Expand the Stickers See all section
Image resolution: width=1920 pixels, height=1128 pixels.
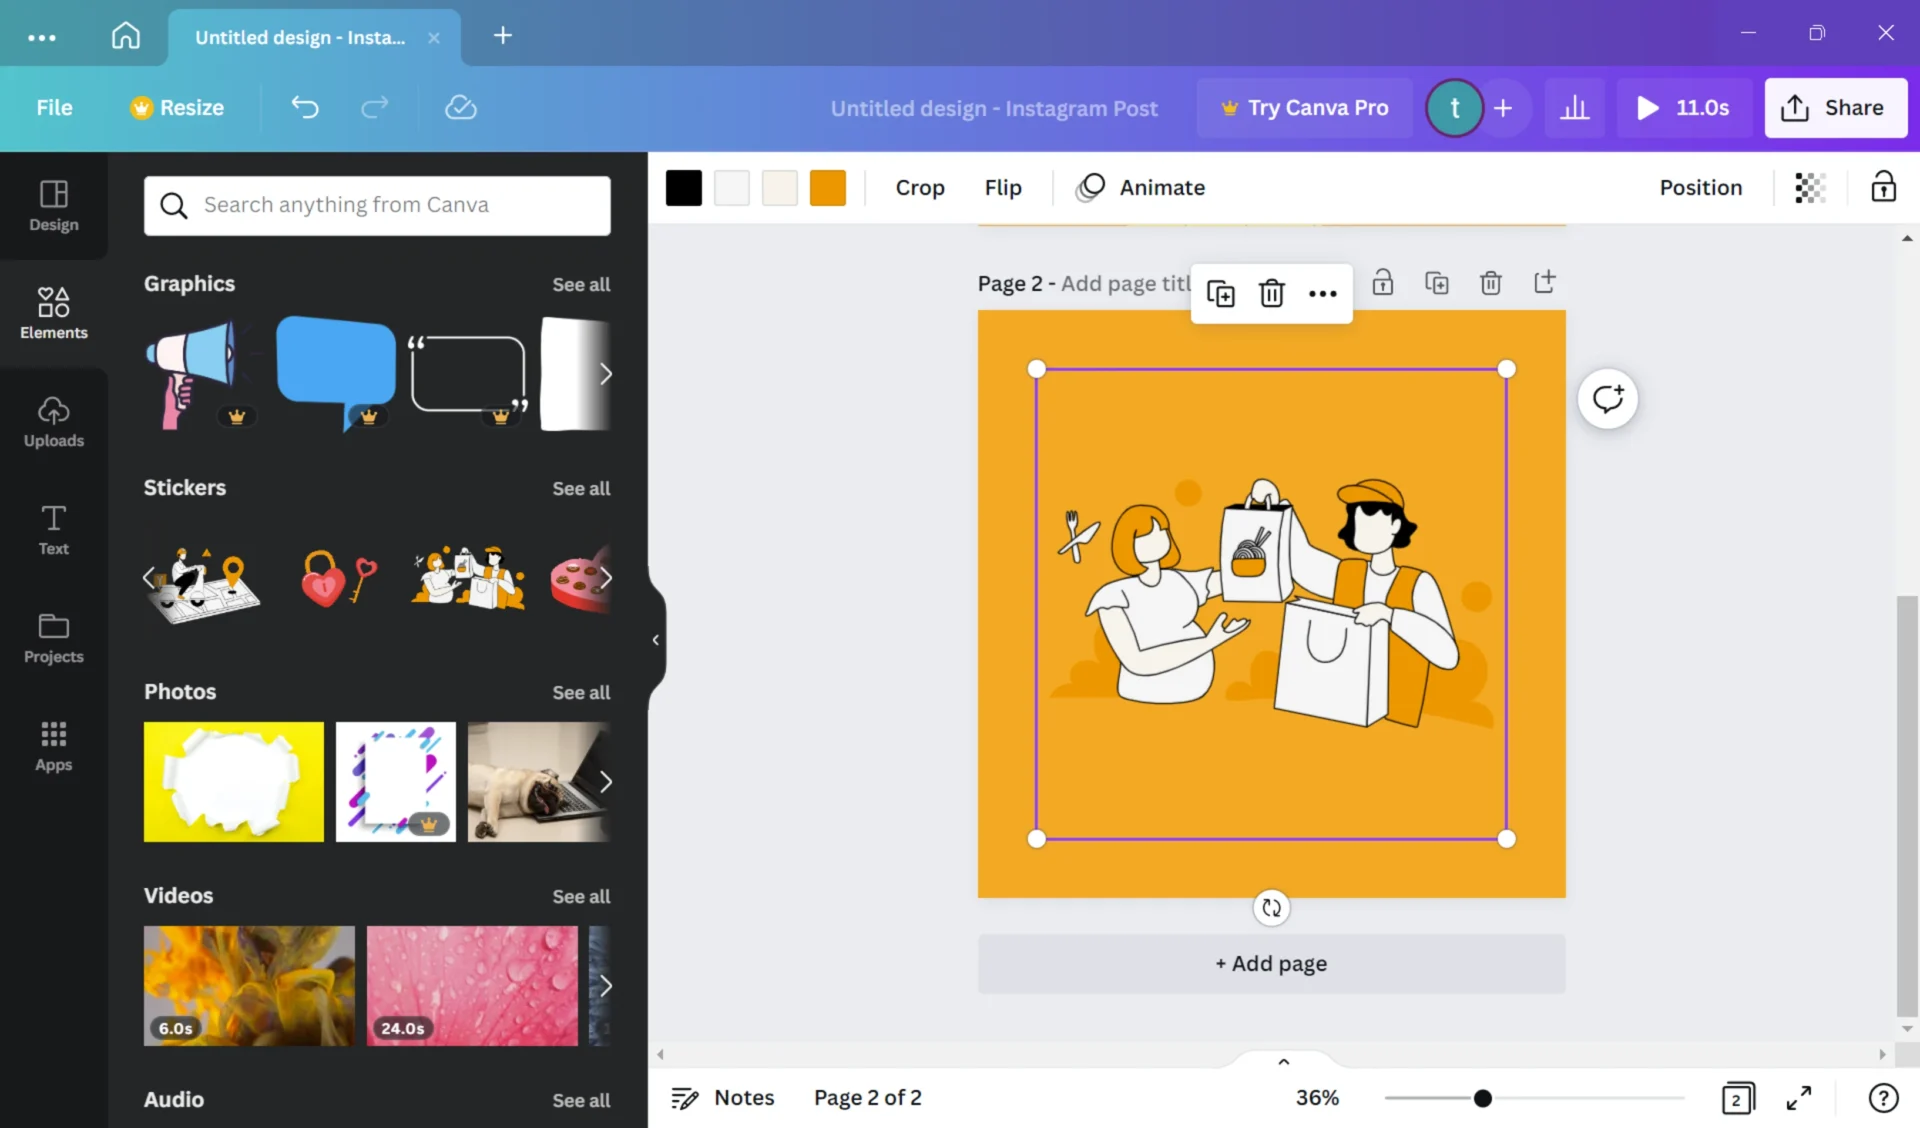580,487
